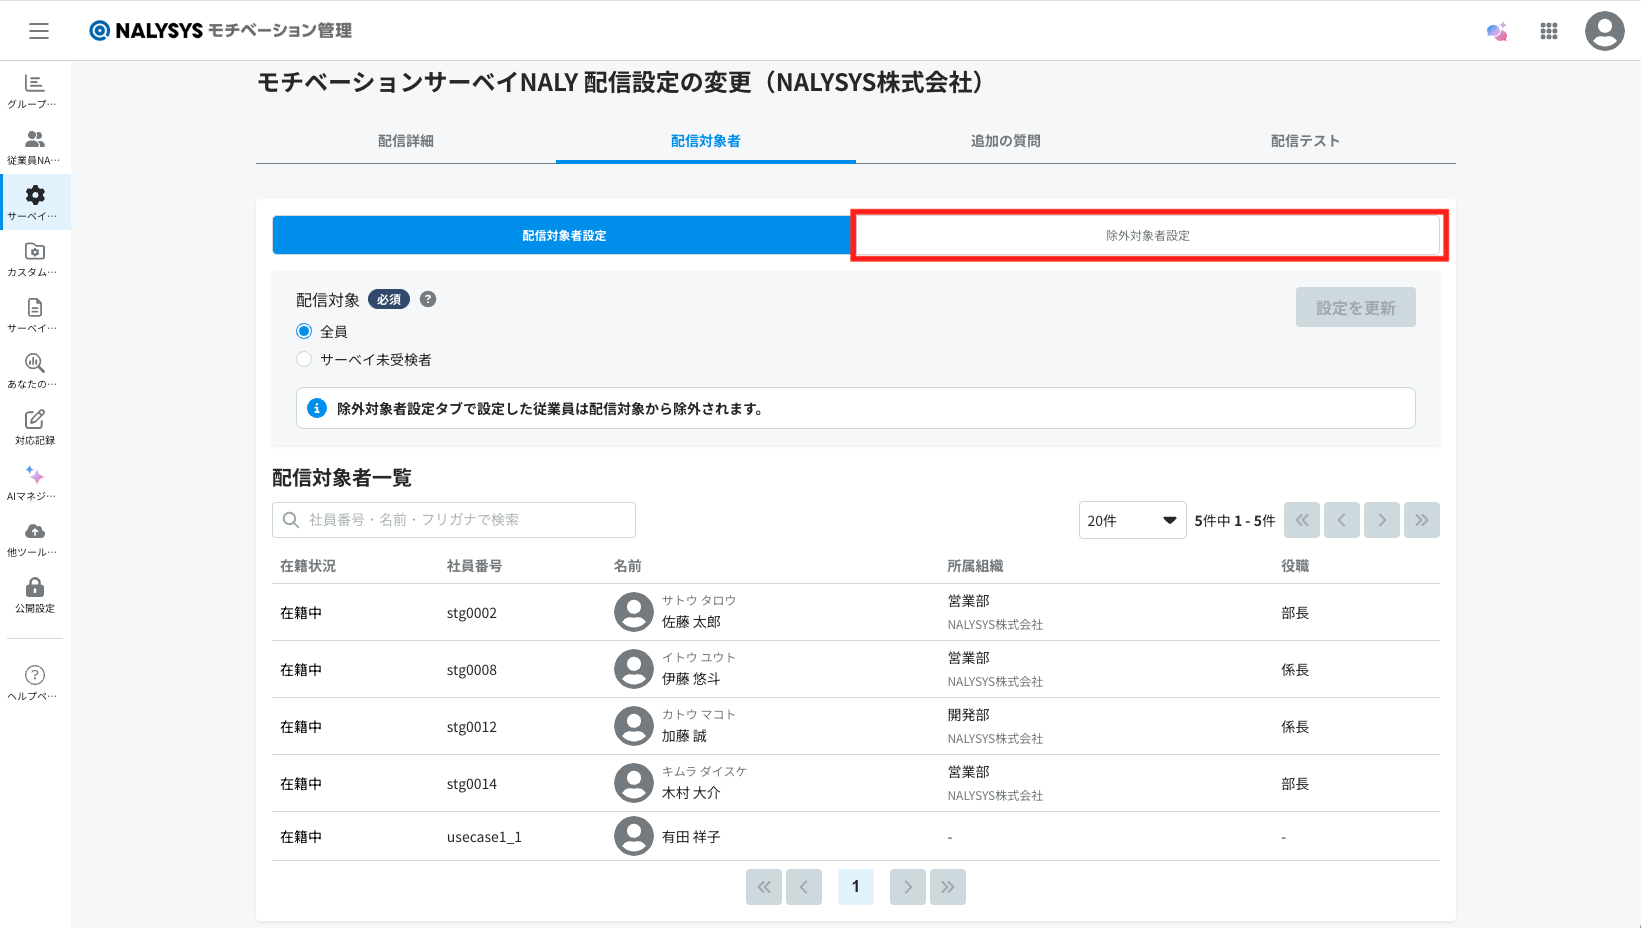Screen dimensions: 1641x928
Task: Open the chat assistant icon in header
Action: pyautogui.click(x=1497, y=31)
